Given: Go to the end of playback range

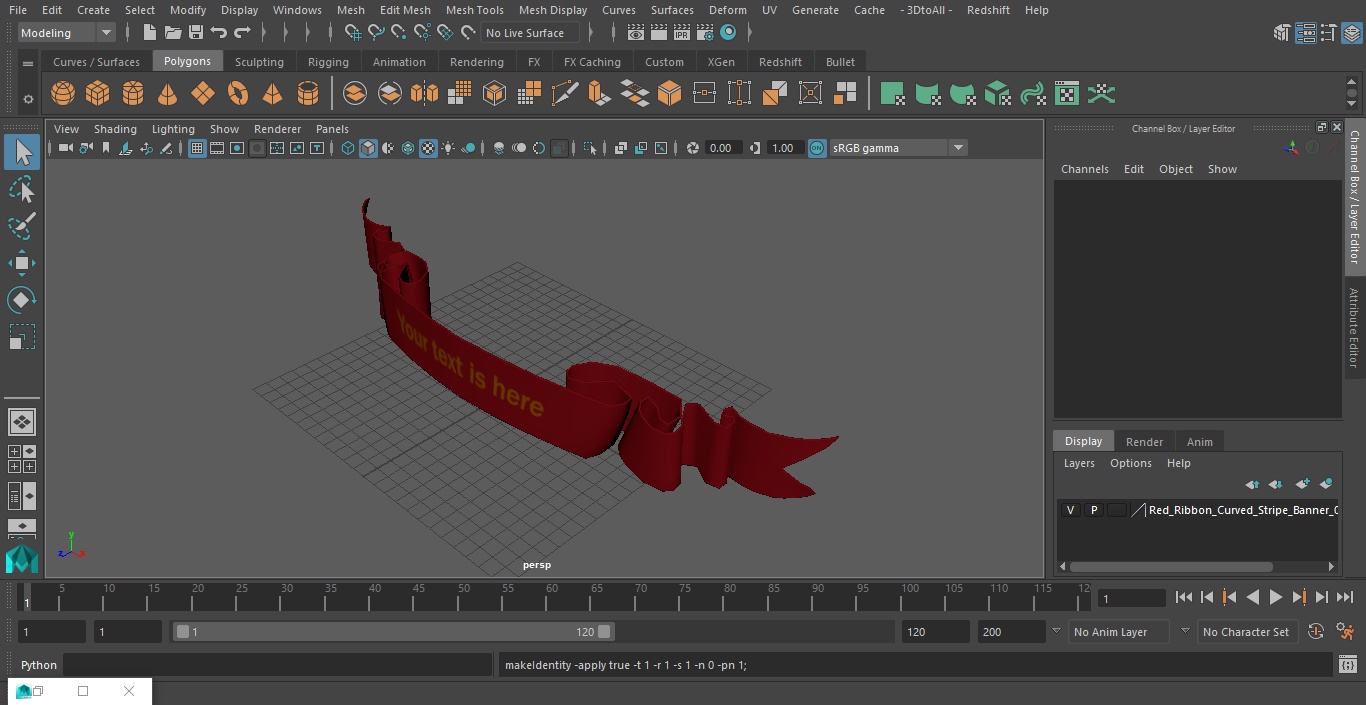Looking at the screenshot, I should (1345, 597).
